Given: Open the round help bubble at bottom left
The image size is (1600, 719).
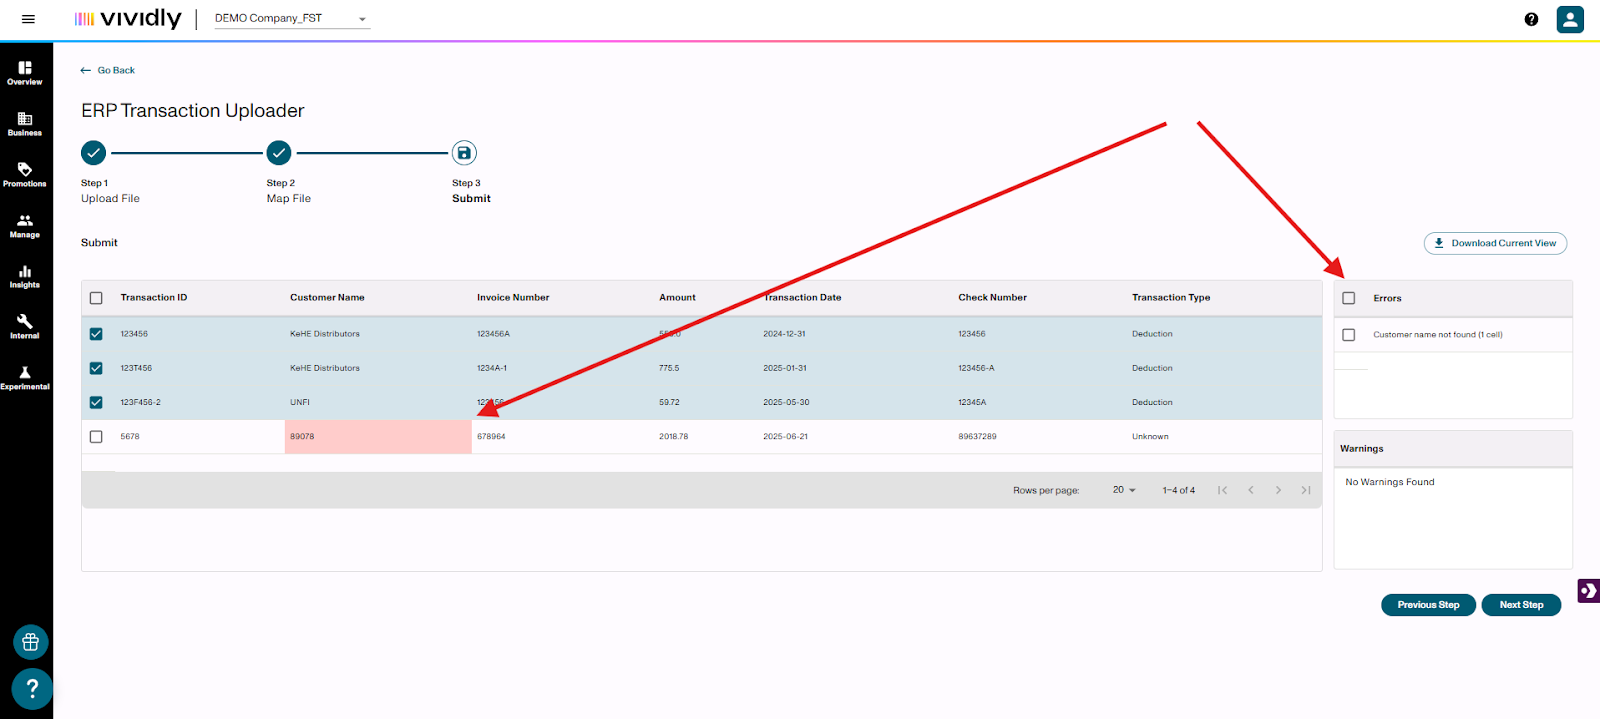Looking at the screenshot, I should [31, 688].
